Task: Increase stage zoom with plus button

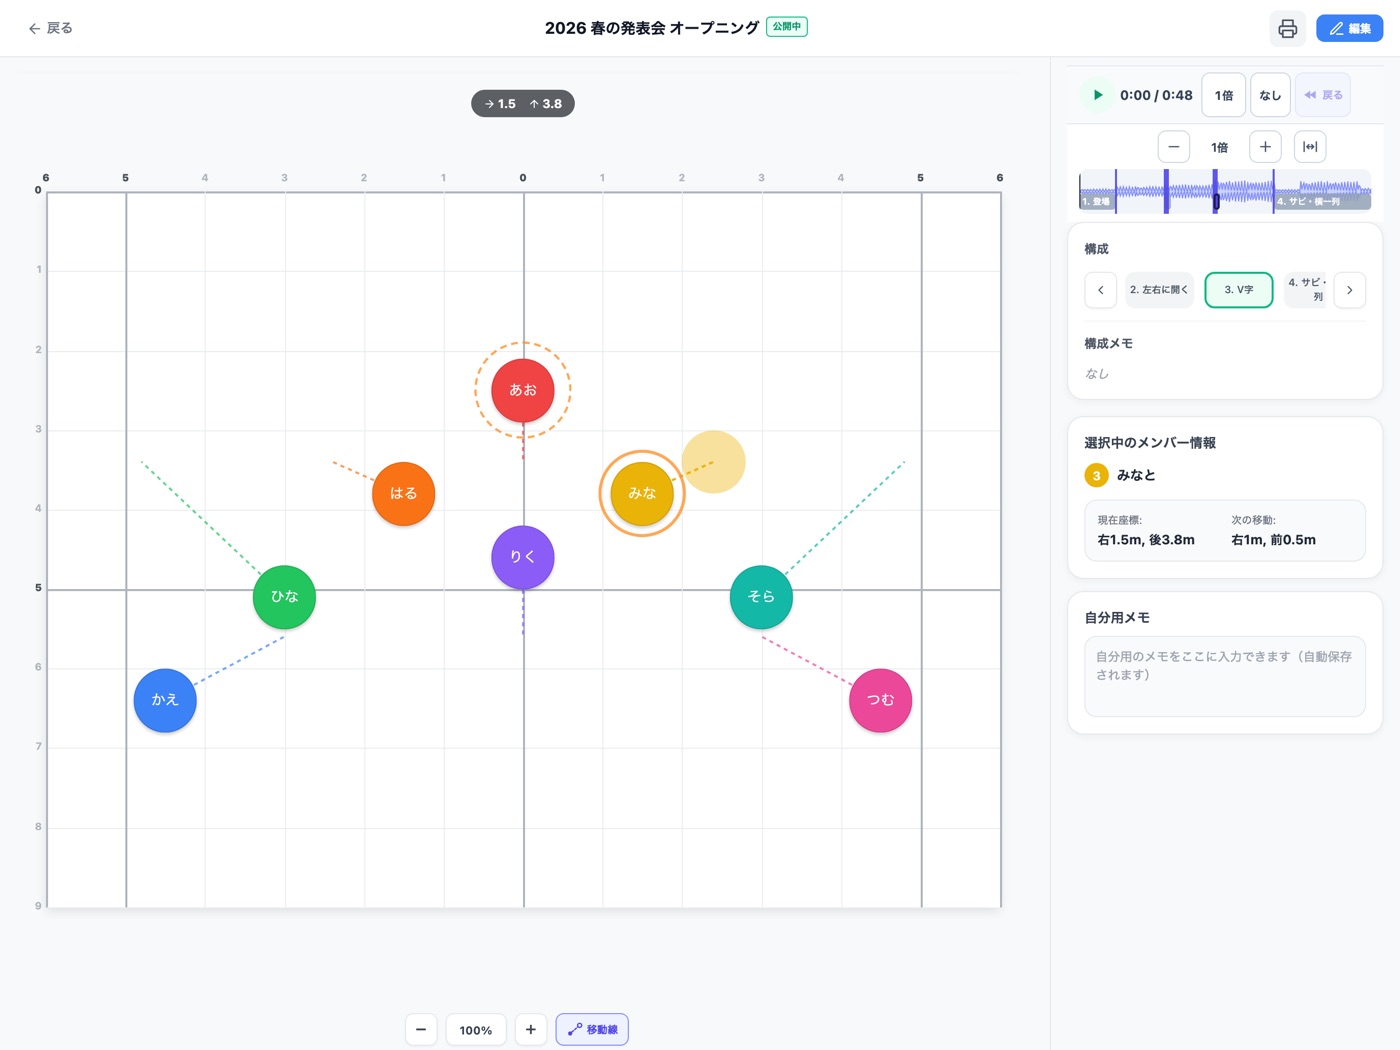Action: 531,1029
